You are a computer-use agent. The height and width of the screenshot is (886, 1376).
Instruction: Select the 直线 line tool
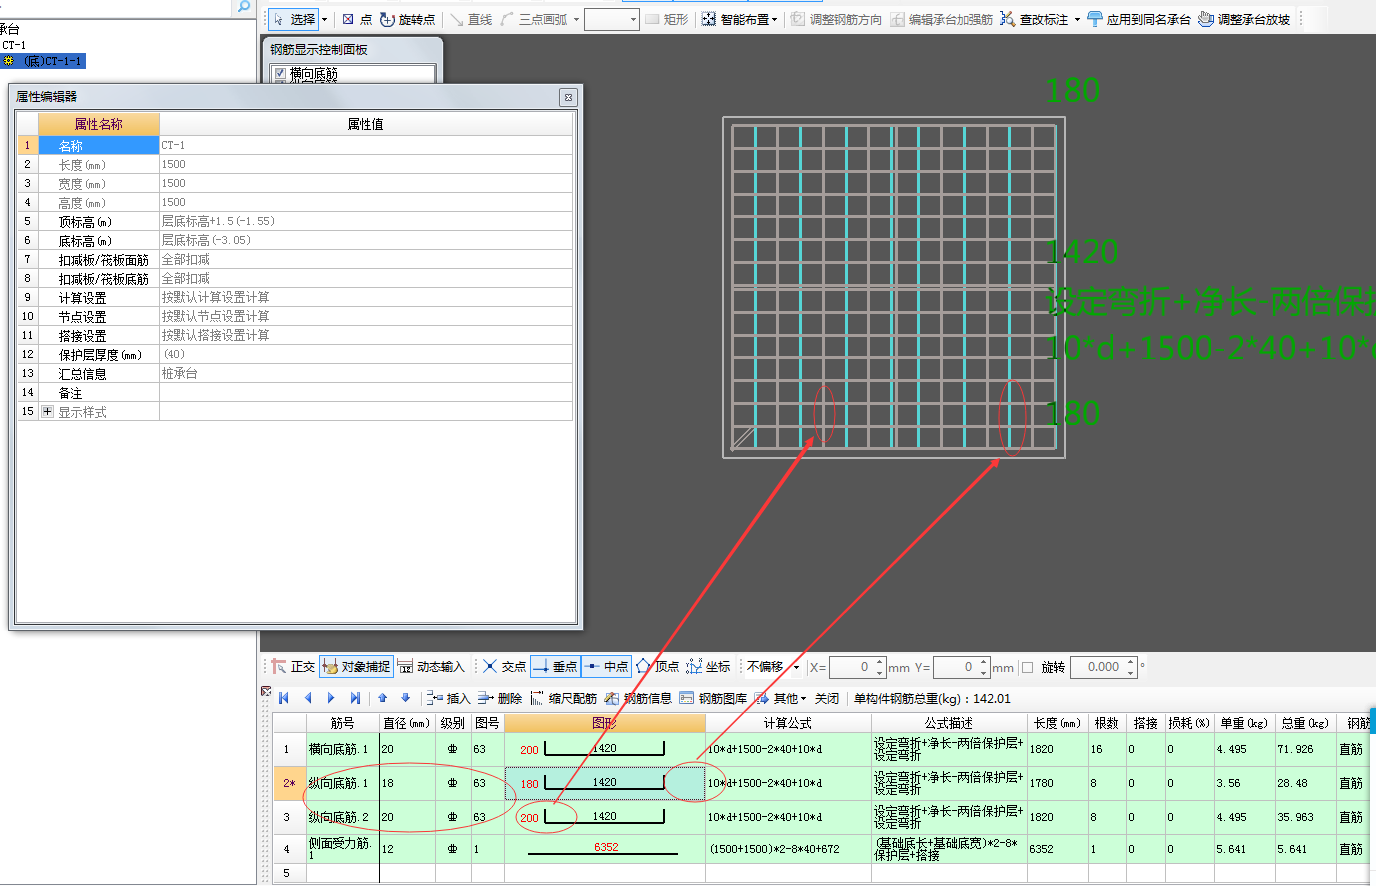point(471,19)
